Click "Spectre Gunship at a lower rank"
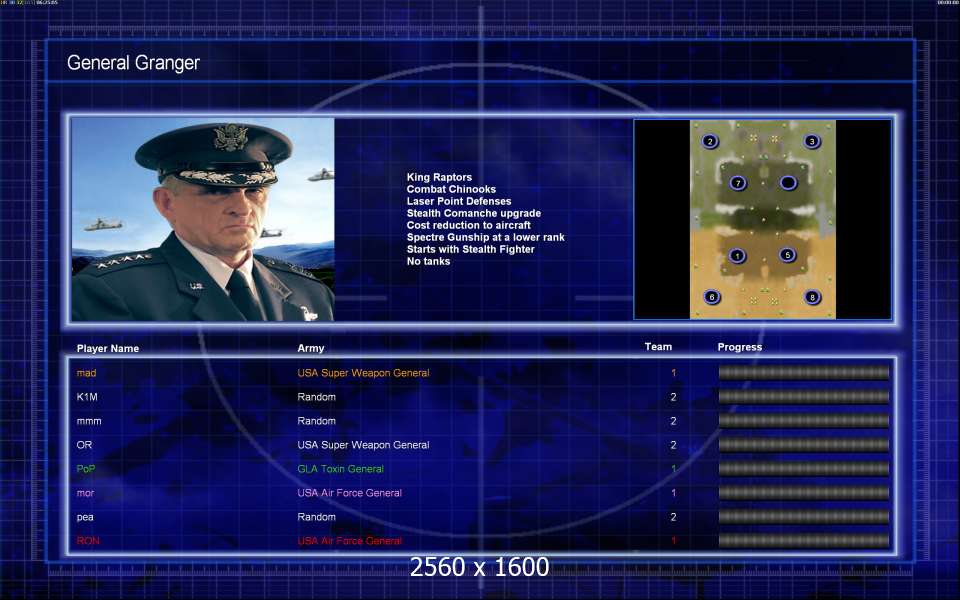This screenshot has height=600, width=960. [x=486, y=237]
